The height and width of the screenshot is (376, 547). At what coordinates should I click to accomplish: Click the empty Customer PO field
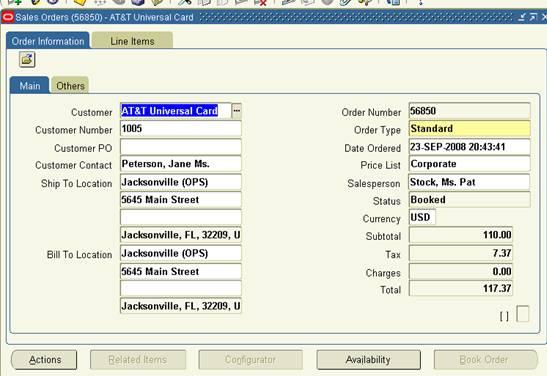point(181,147)
